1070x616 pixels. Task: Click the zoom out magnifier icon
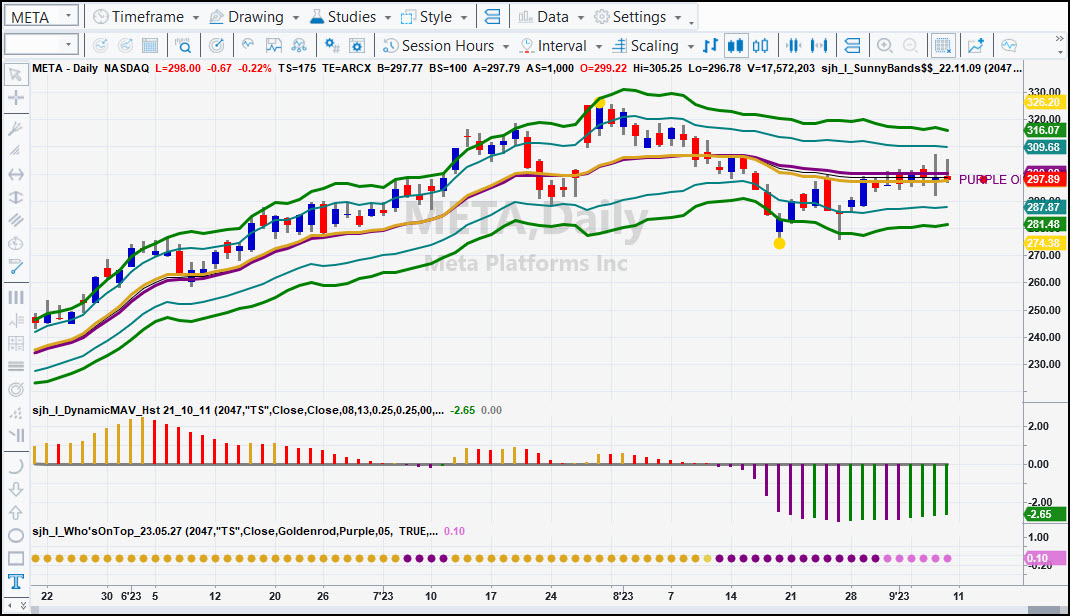pos(910,46)
